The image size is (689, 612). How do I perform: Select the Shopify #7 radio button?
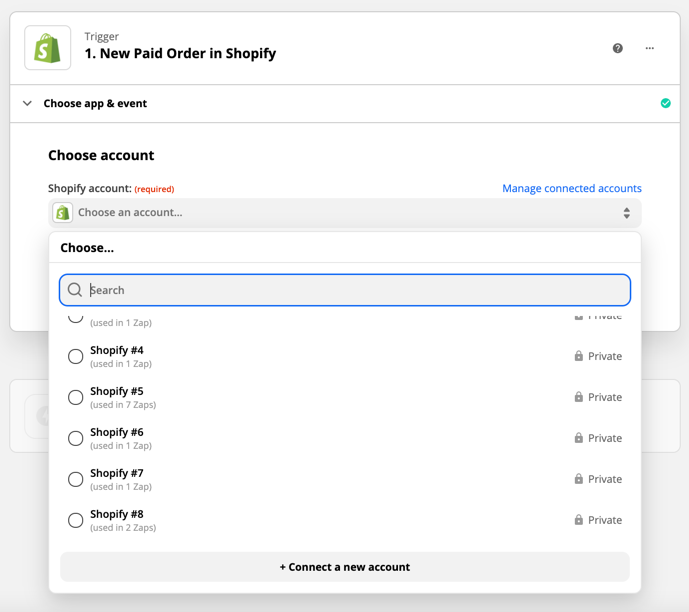click(75, 479)
